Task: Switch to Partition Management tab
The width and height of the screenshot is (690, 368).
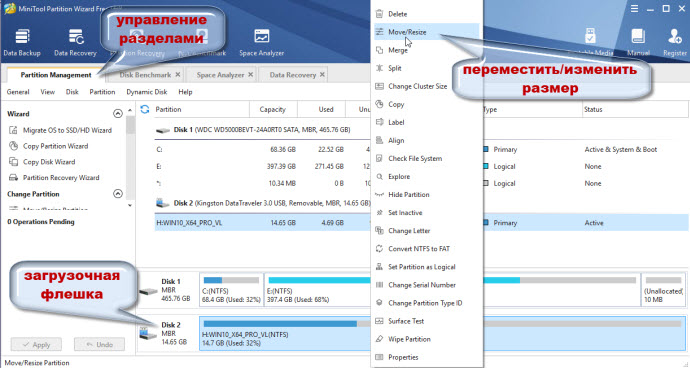Action: pyautogui.click(x=56, y=75)
